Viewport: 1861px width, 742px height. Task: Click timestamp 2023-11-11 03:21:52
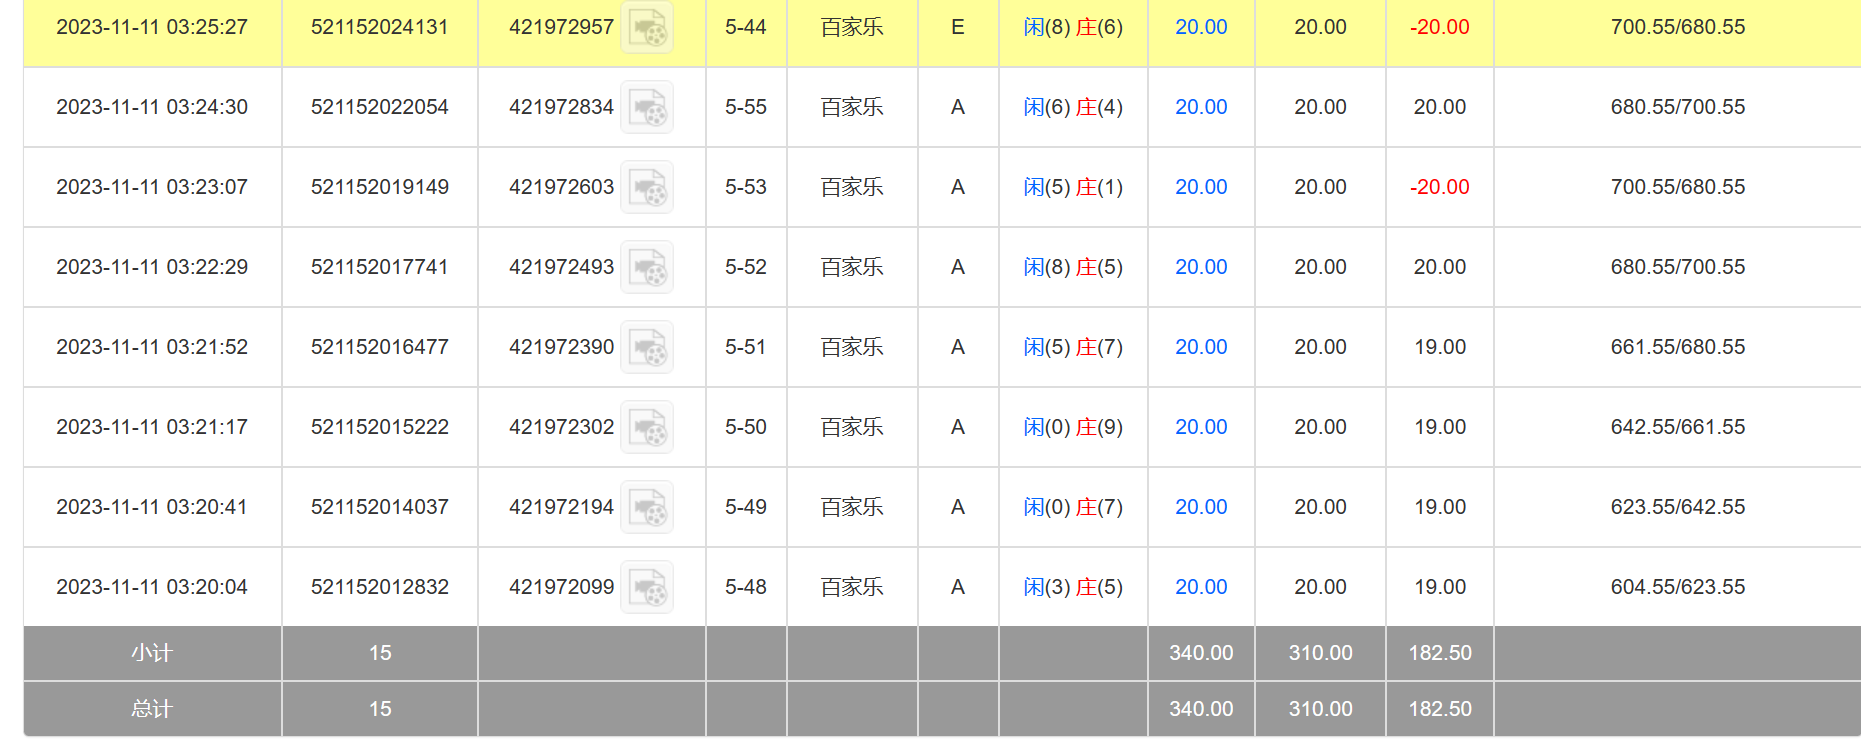pyautogui.click(x=152, y=347)
